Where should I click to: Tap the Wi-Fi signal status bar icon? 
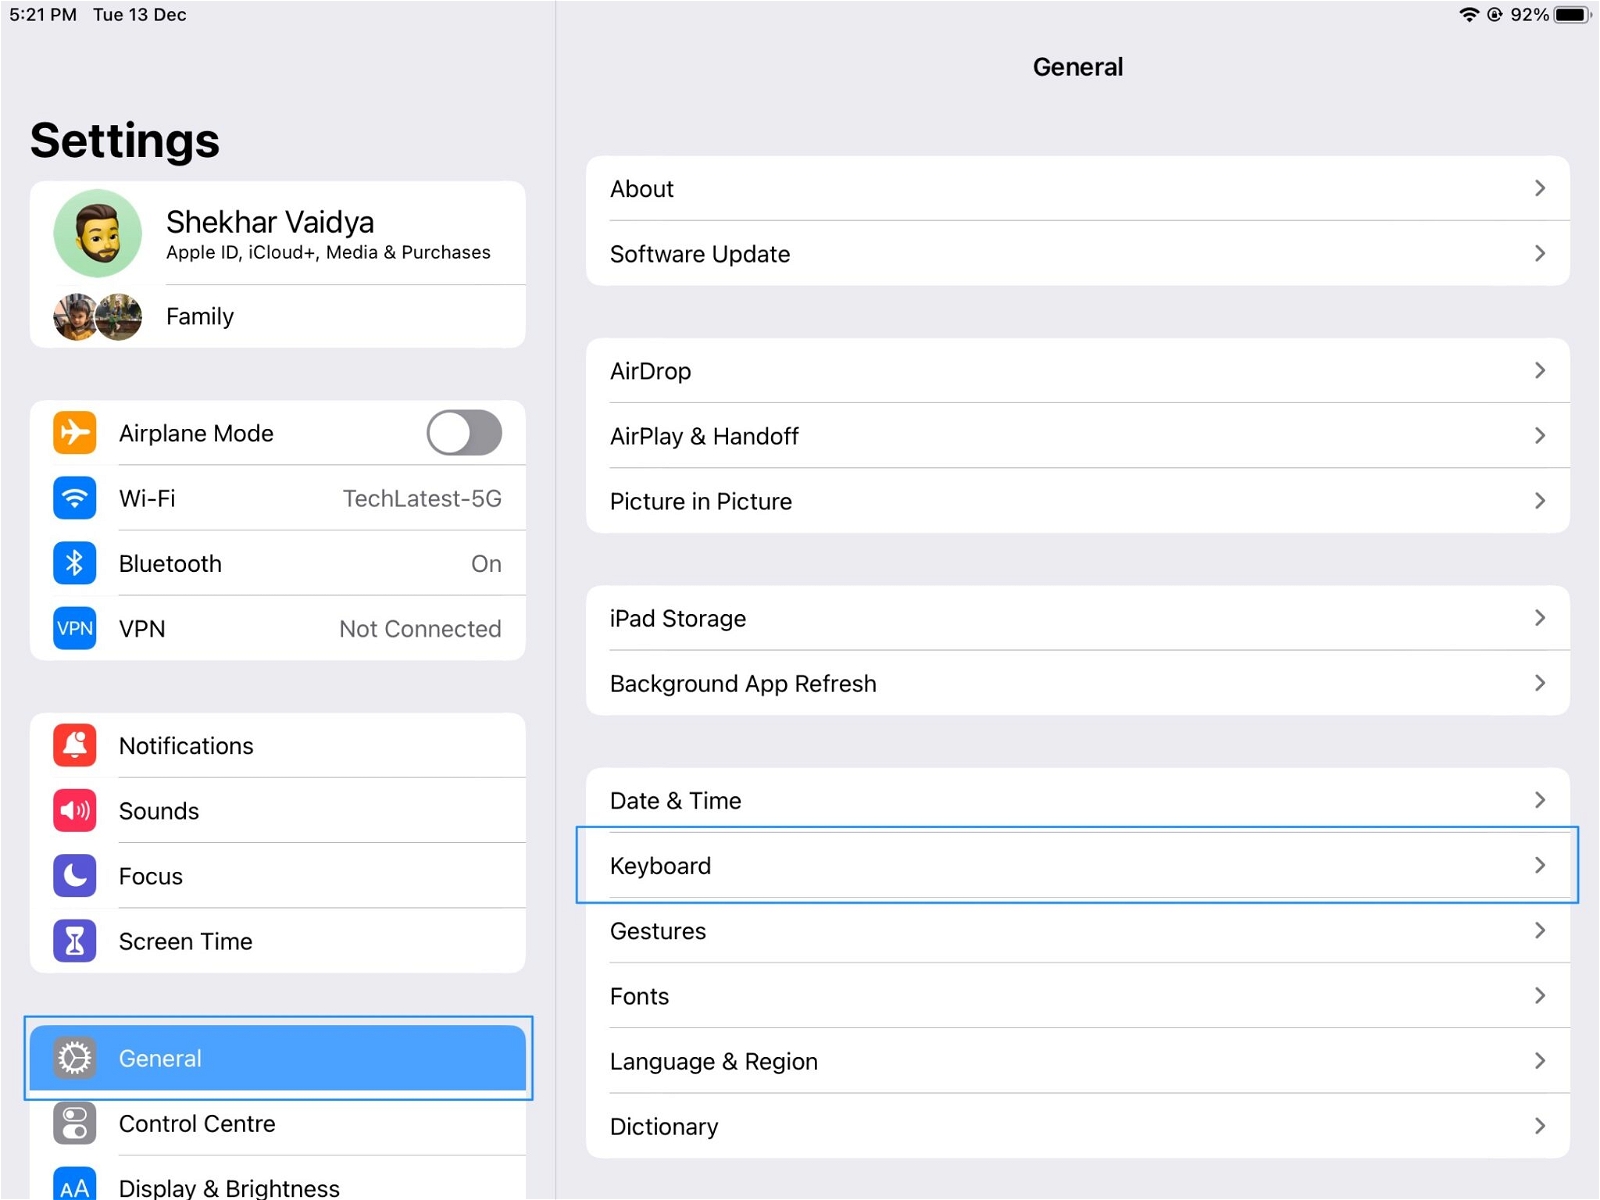[1469, 15]
